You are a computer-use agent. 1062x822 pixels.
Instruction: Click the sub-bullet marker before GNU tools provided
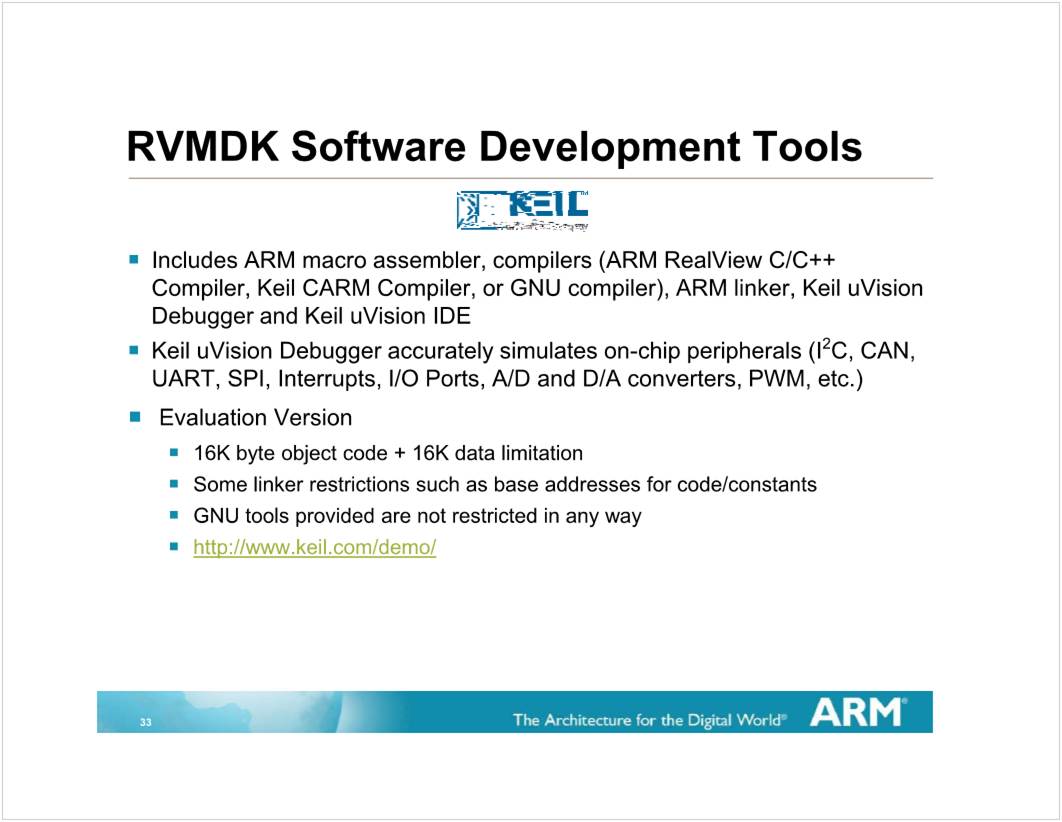174,516
